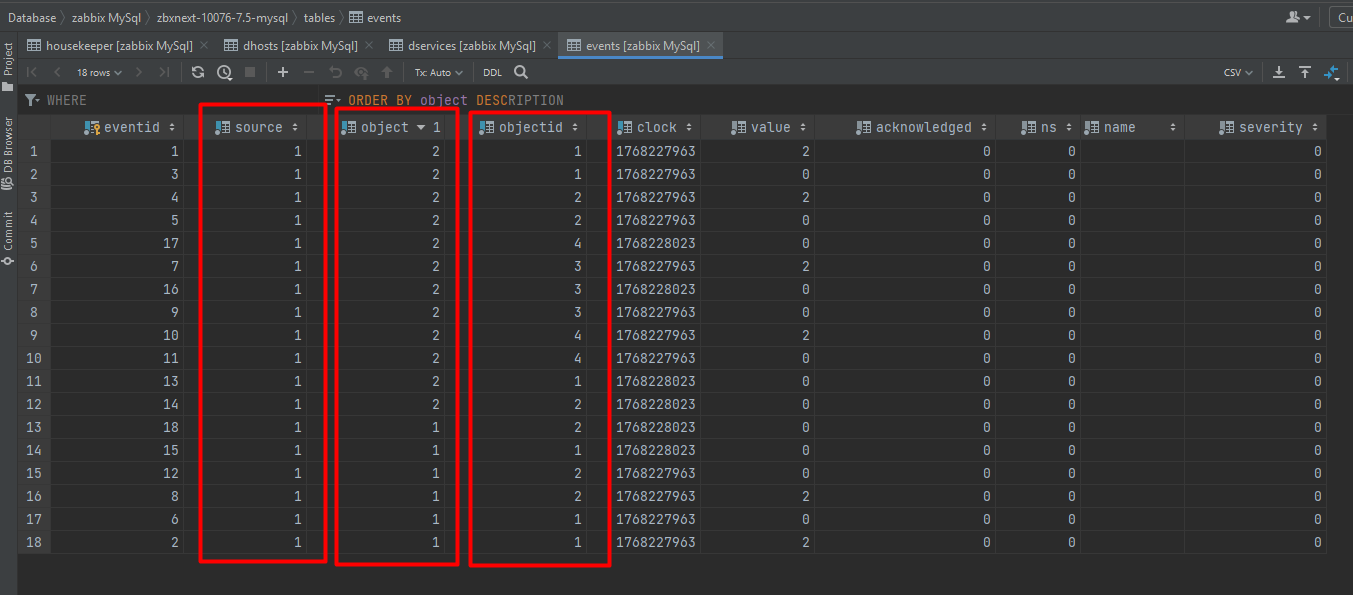Toggle the Commit side panel

(8, 236)
